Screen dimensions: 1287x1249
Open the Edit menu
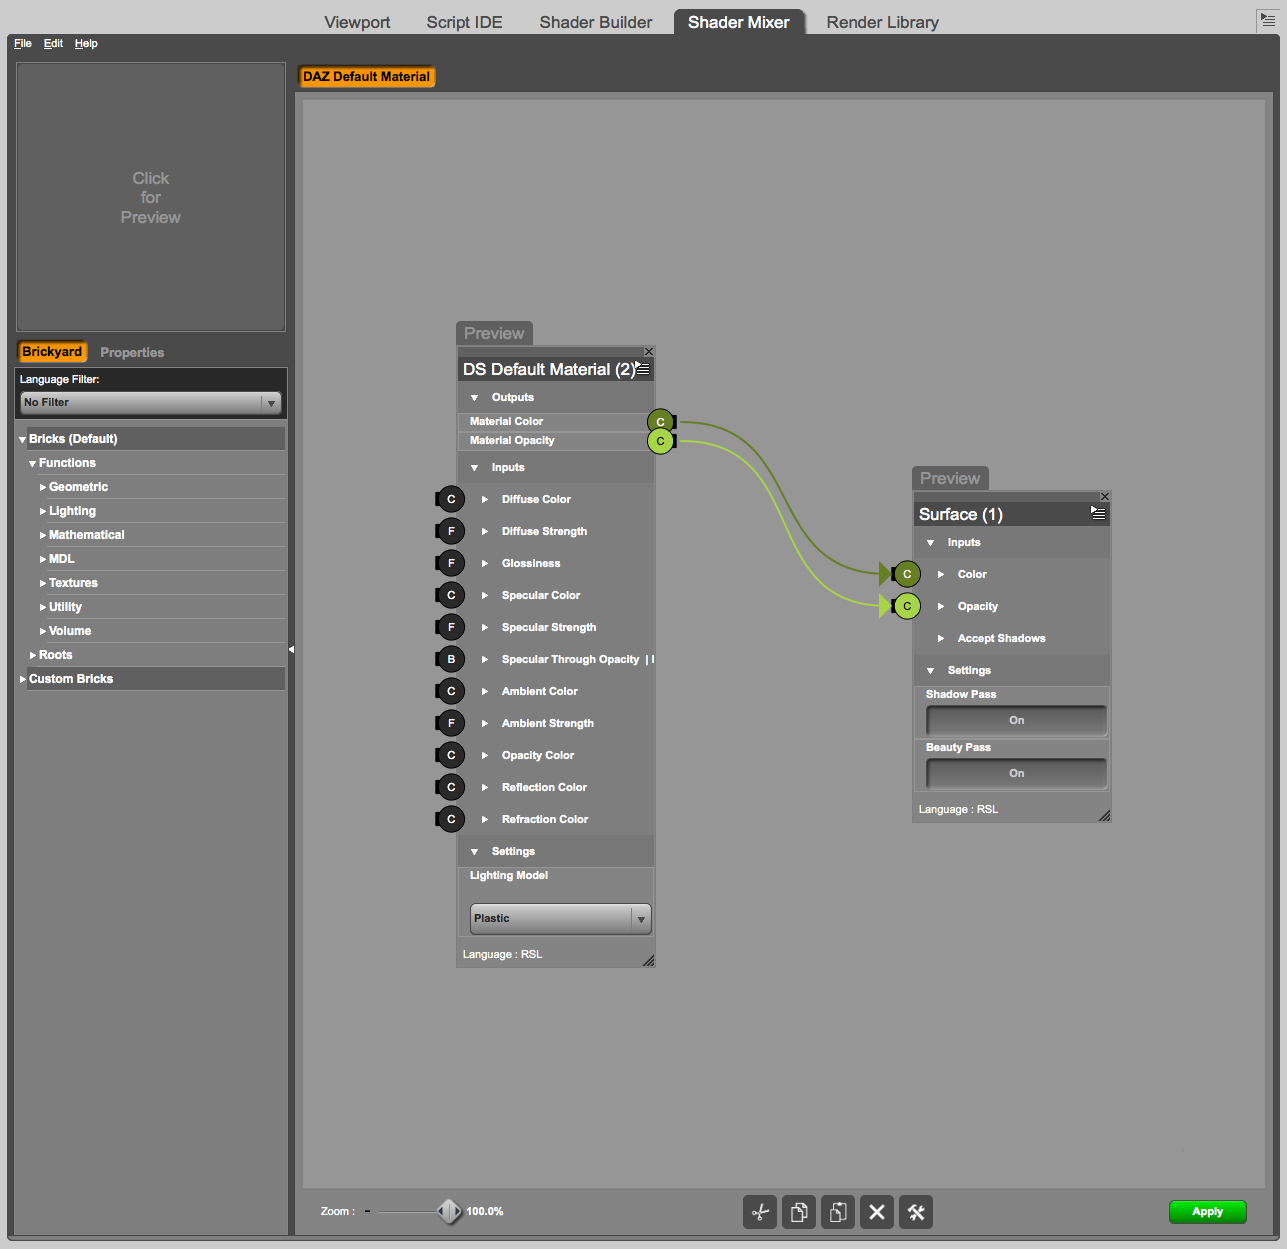point(53,43)
